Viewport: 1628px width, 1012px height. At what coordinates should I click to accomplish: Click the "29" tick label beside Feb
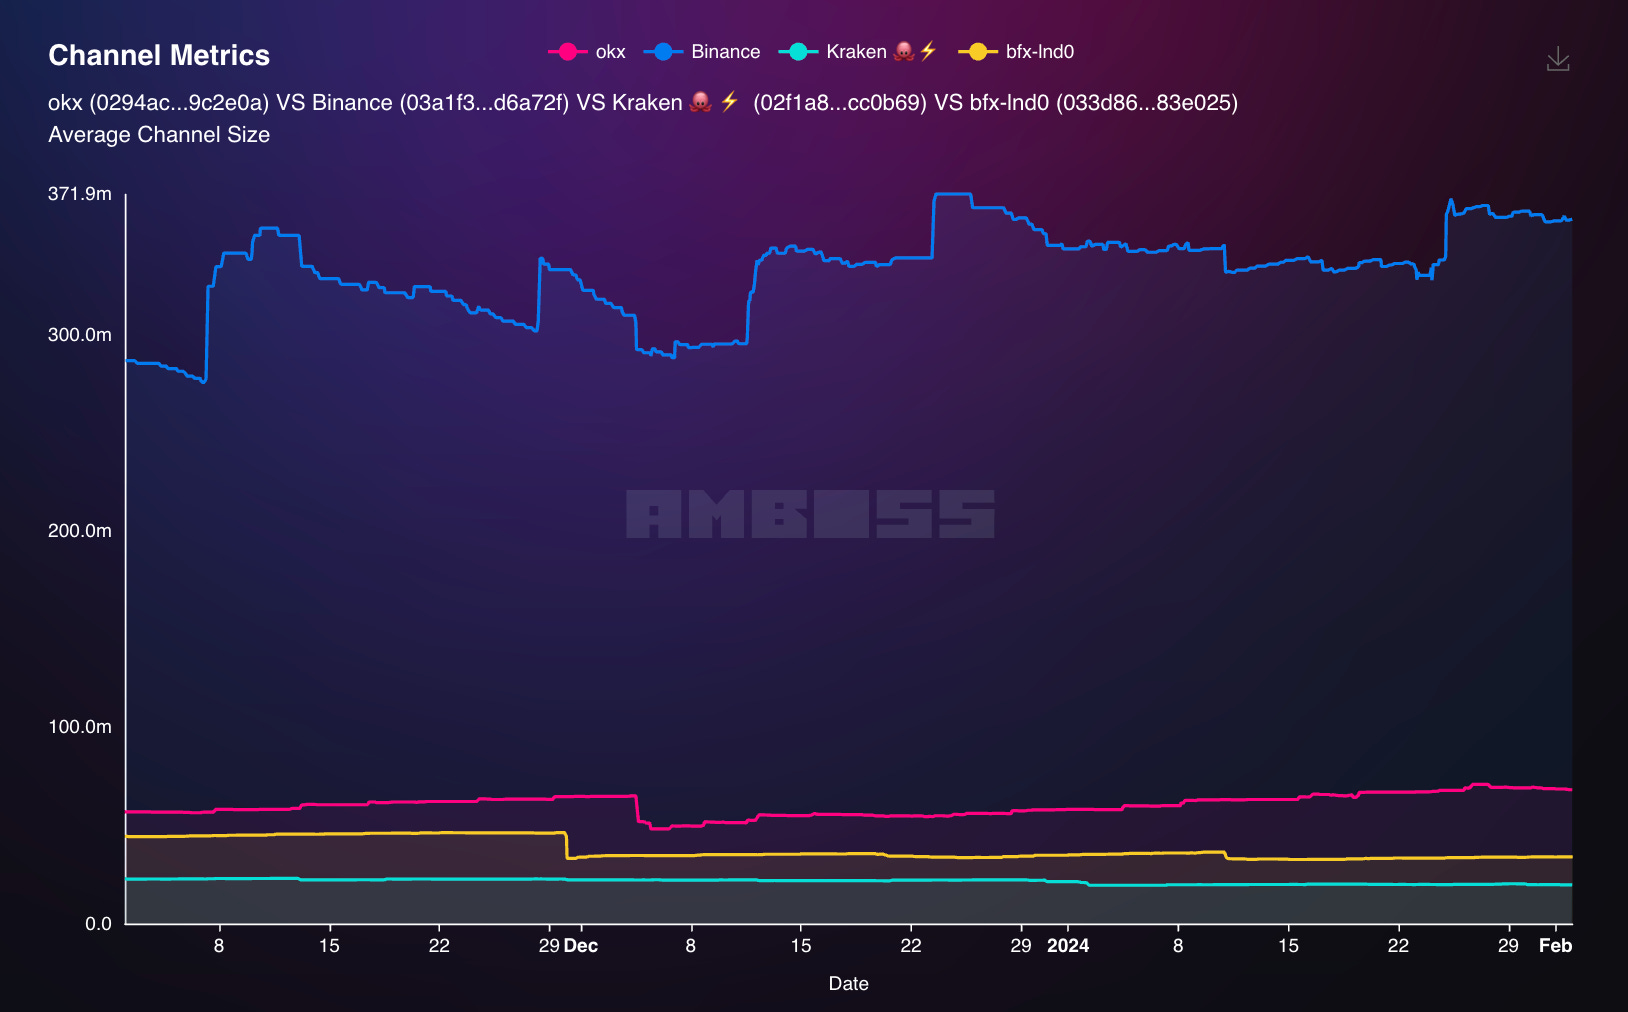pyautogui.click(x=1508, y=946)
